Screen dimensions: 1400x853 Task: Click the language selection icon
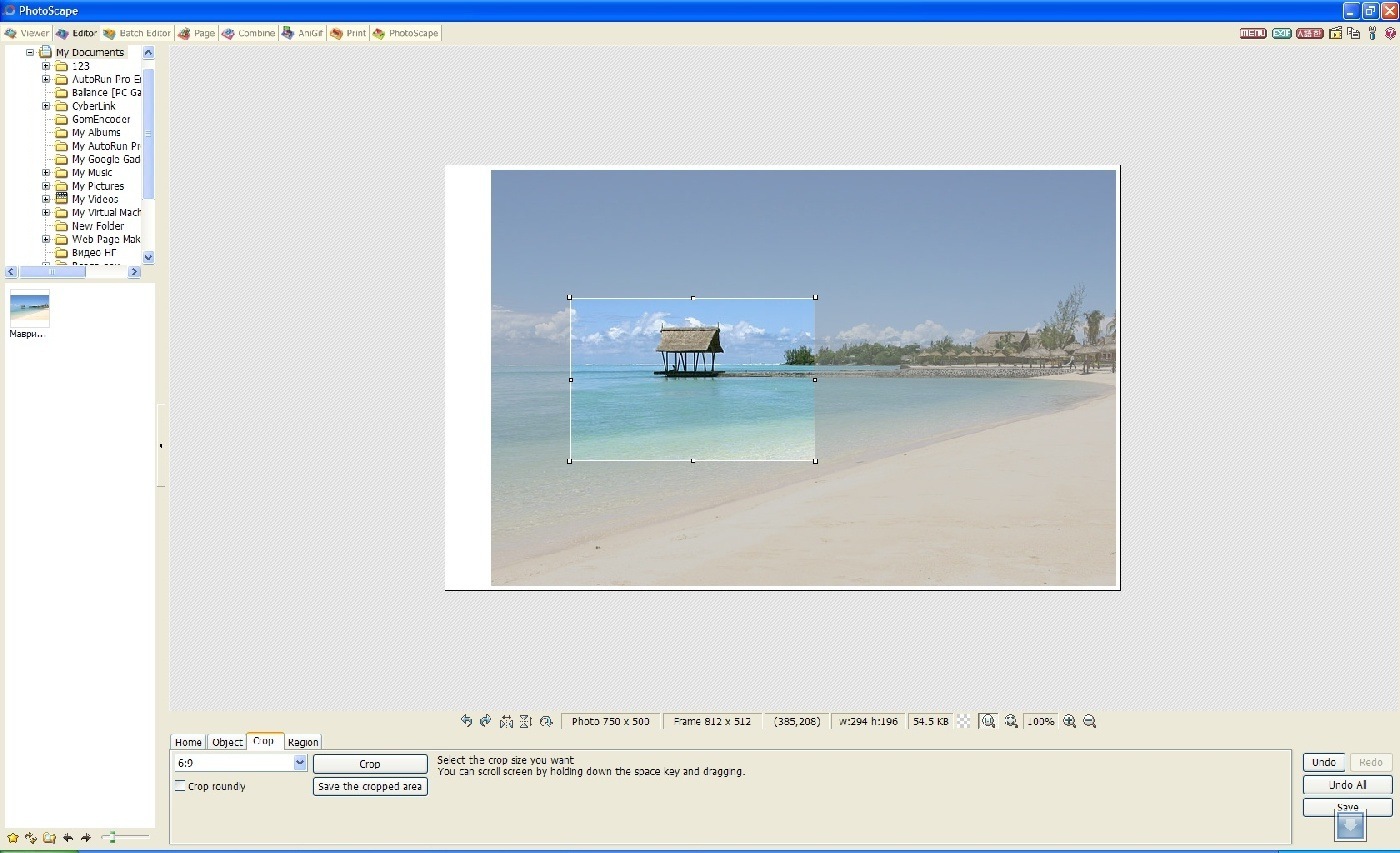pyautogui.click(x=1310, y=33)
